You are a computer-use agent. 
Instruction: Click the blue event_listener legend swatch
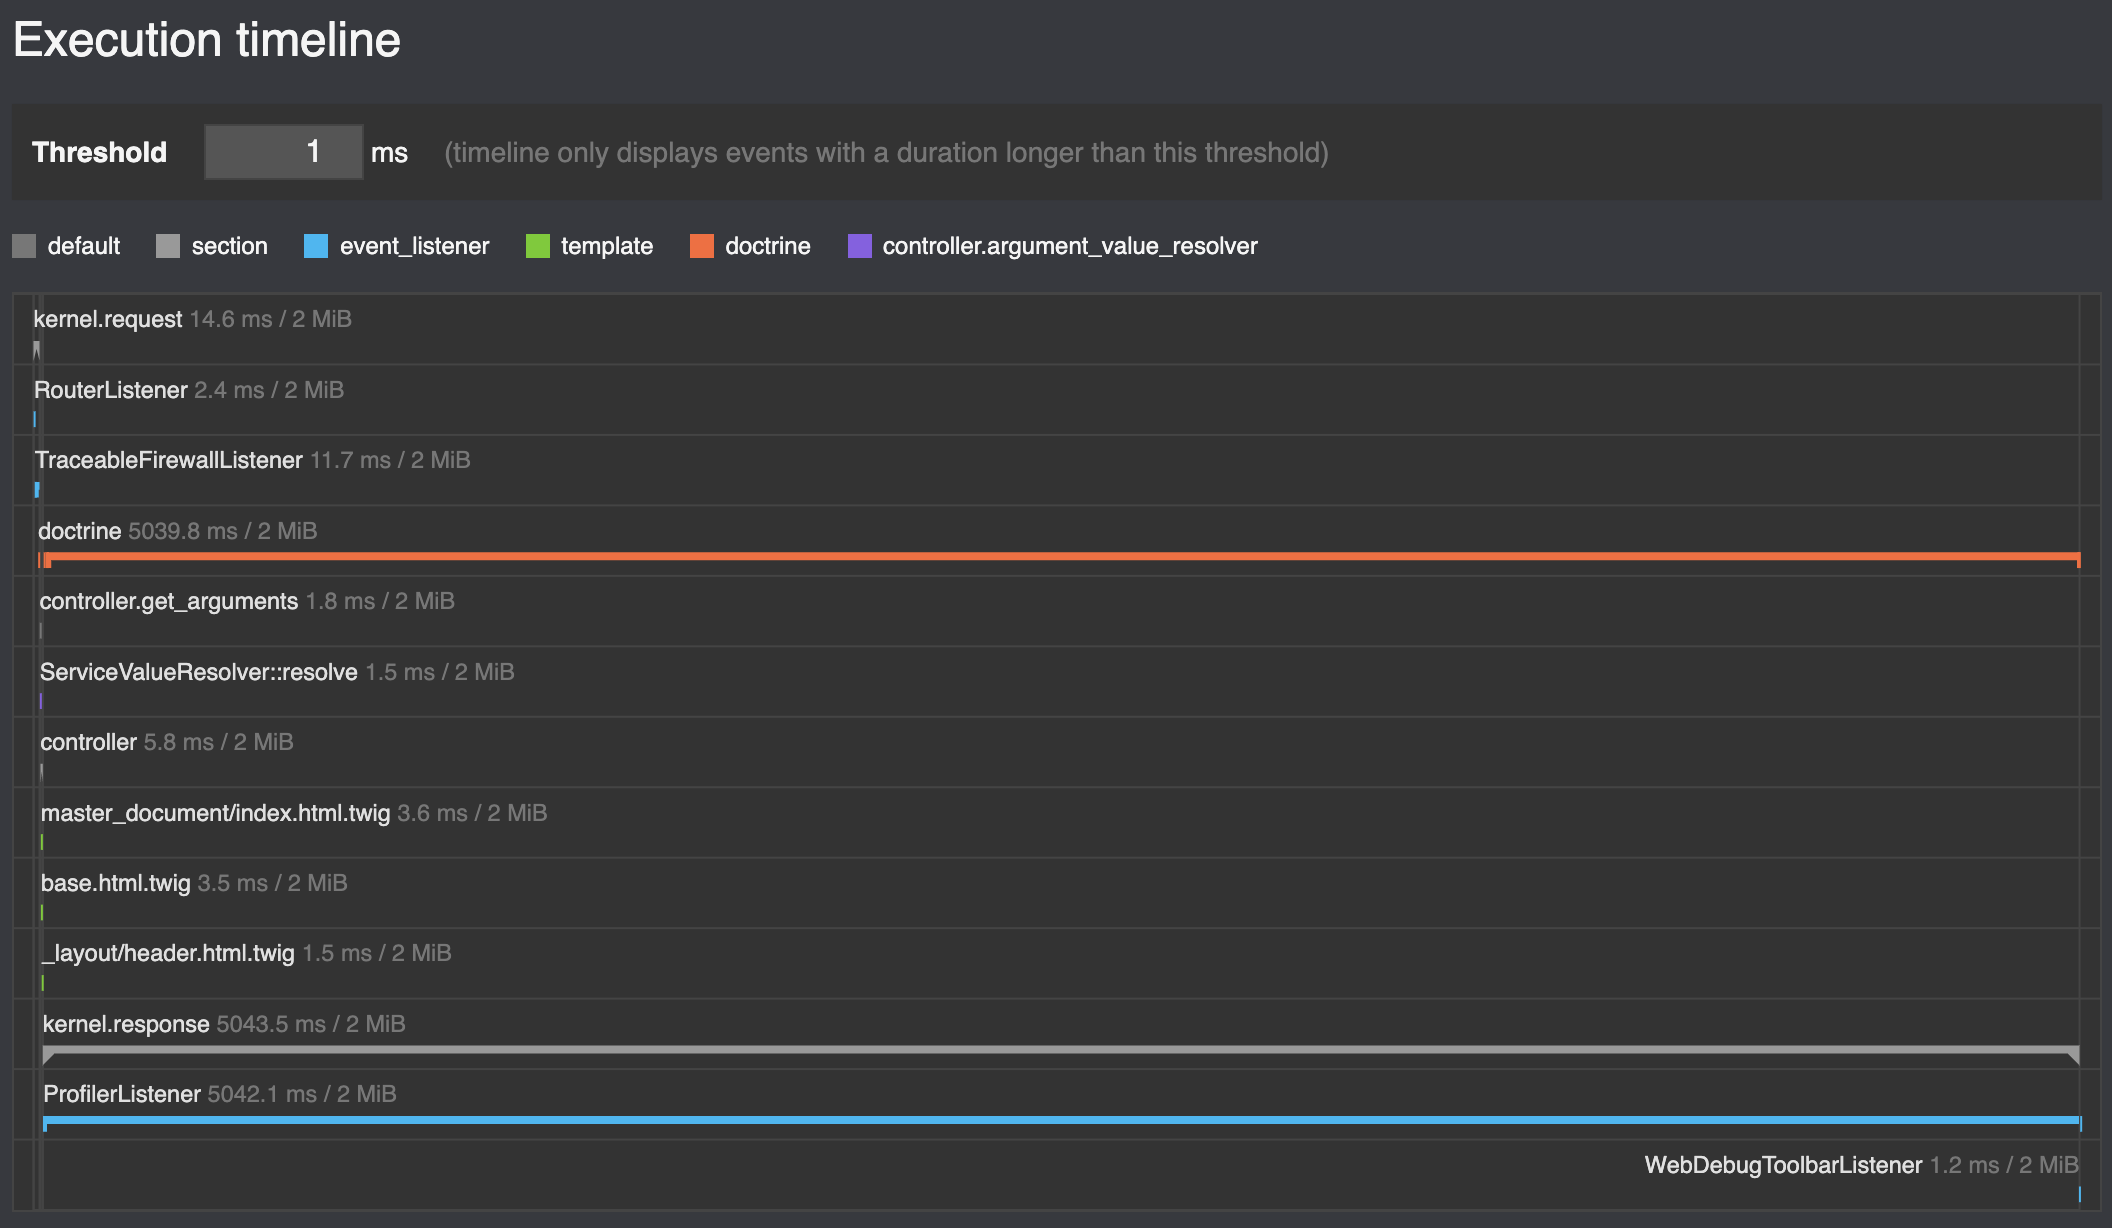316,246
